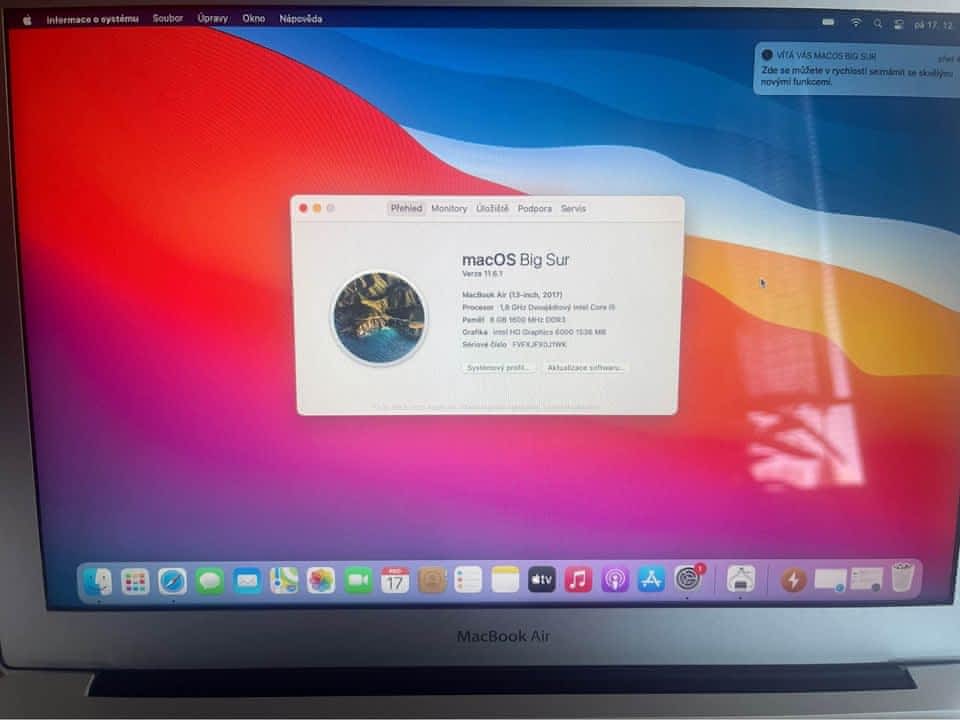Open the Apple menu

pyautogui.click(x=27, y=20)
